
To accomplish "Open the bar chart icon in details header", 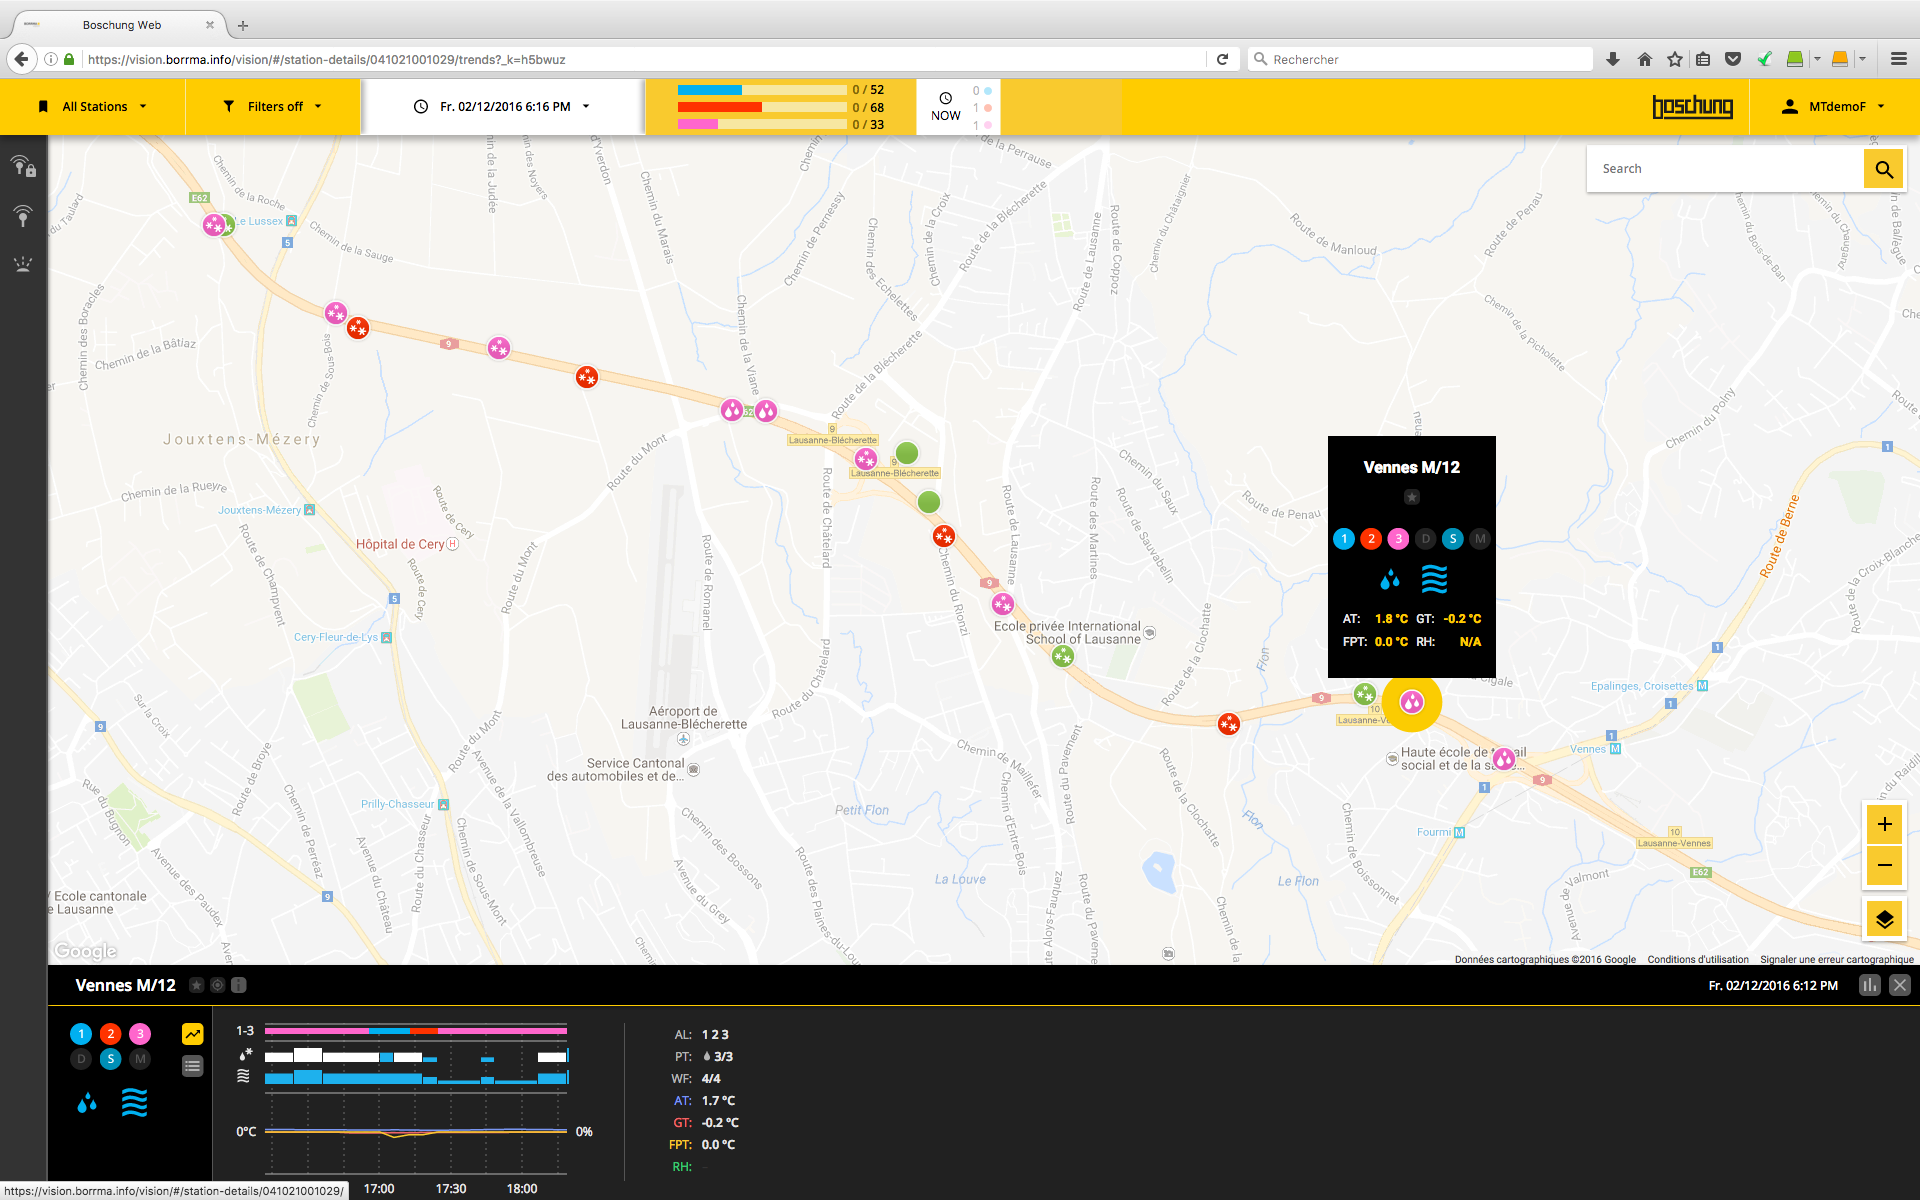I will [x=1869, y=985].
